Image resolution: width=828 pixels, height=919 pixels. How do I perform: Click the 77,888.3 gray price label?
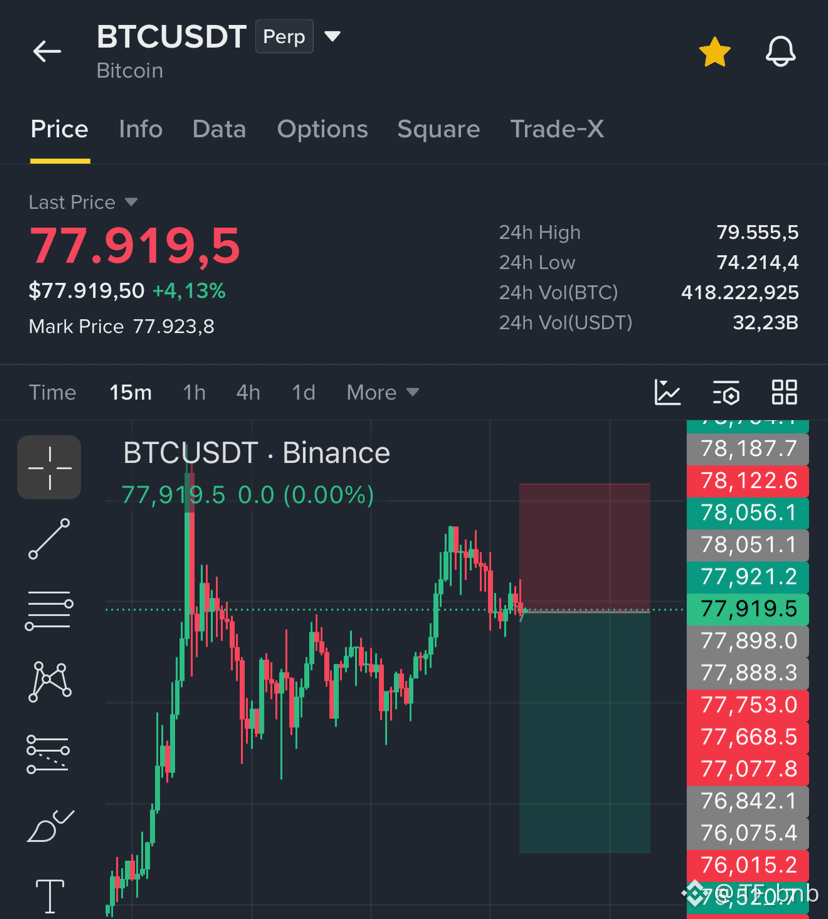pos(748,673)
